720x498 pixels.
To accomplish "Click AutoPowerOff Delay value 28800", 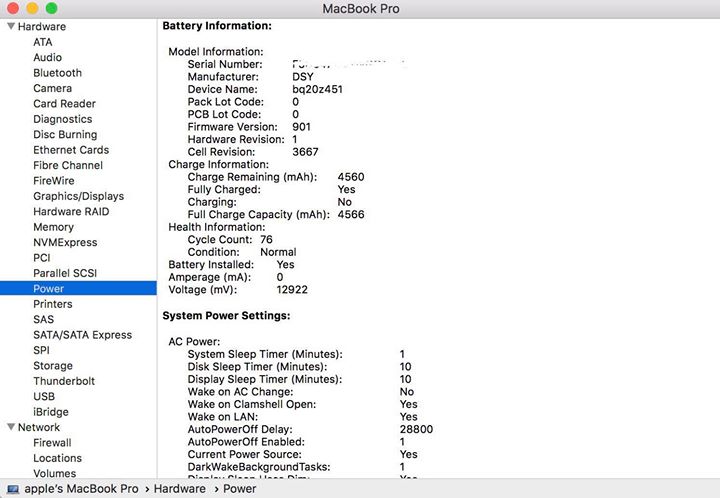I will (x=416, y=429).
